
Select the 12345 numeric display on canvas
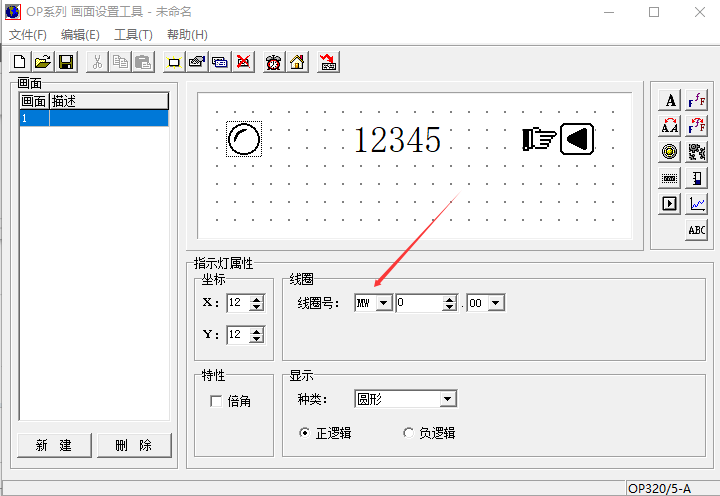(397, 140)
